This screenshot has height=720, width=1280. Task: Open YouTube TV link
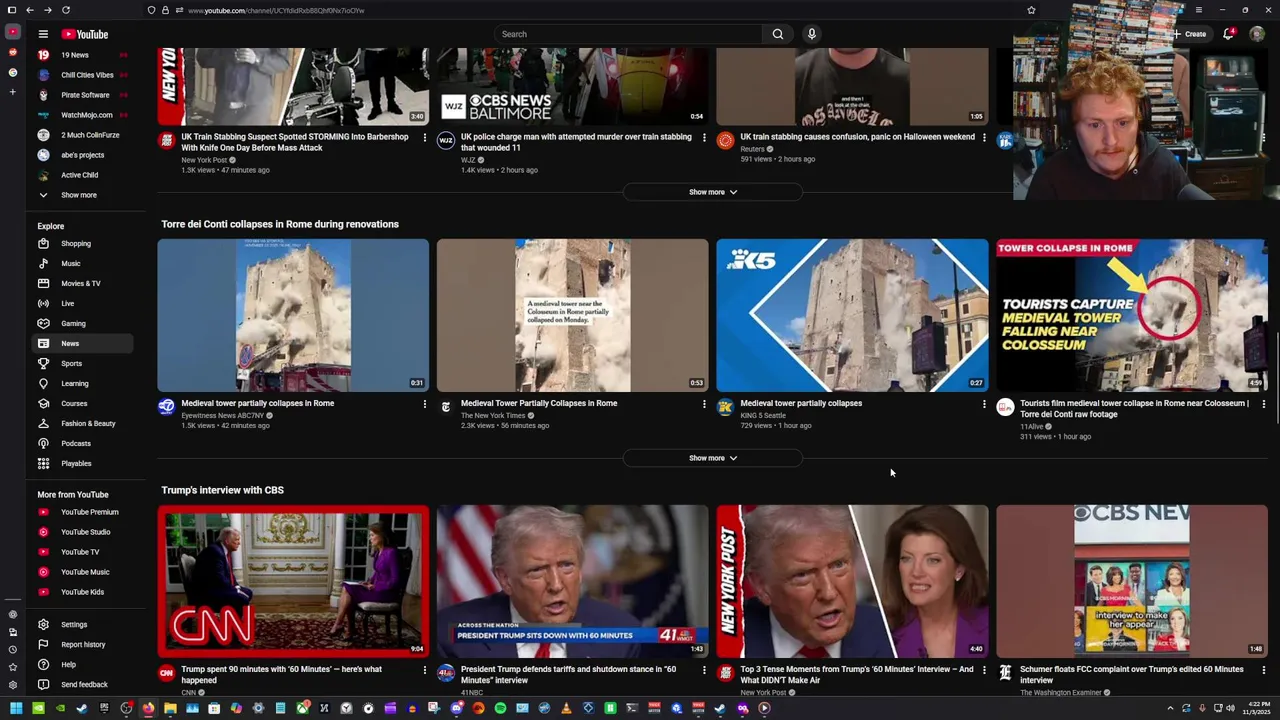(x=82, y=552)
